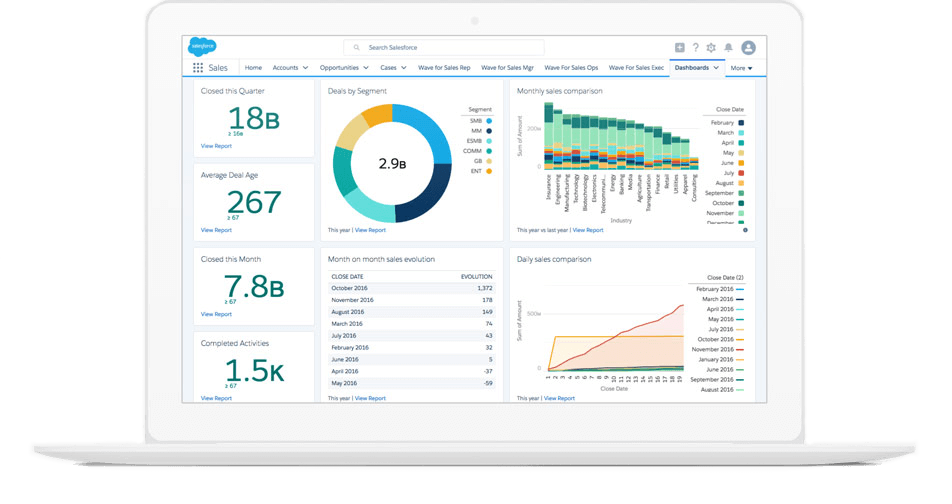The height and width of the screenshot is (504, 952).
Task: Open the More navigation dropdown
Action: tap(741, 68)
